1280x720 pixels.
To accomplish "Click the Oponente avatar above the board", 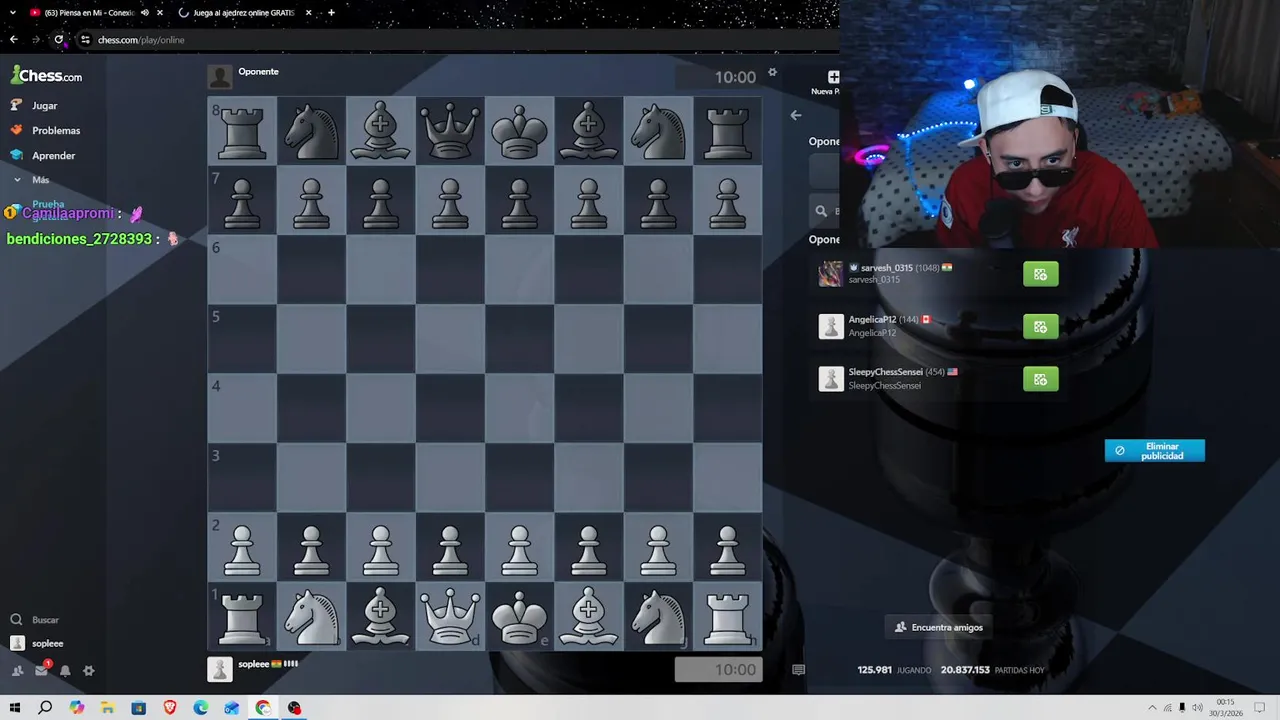I will (x=220, y=76).
